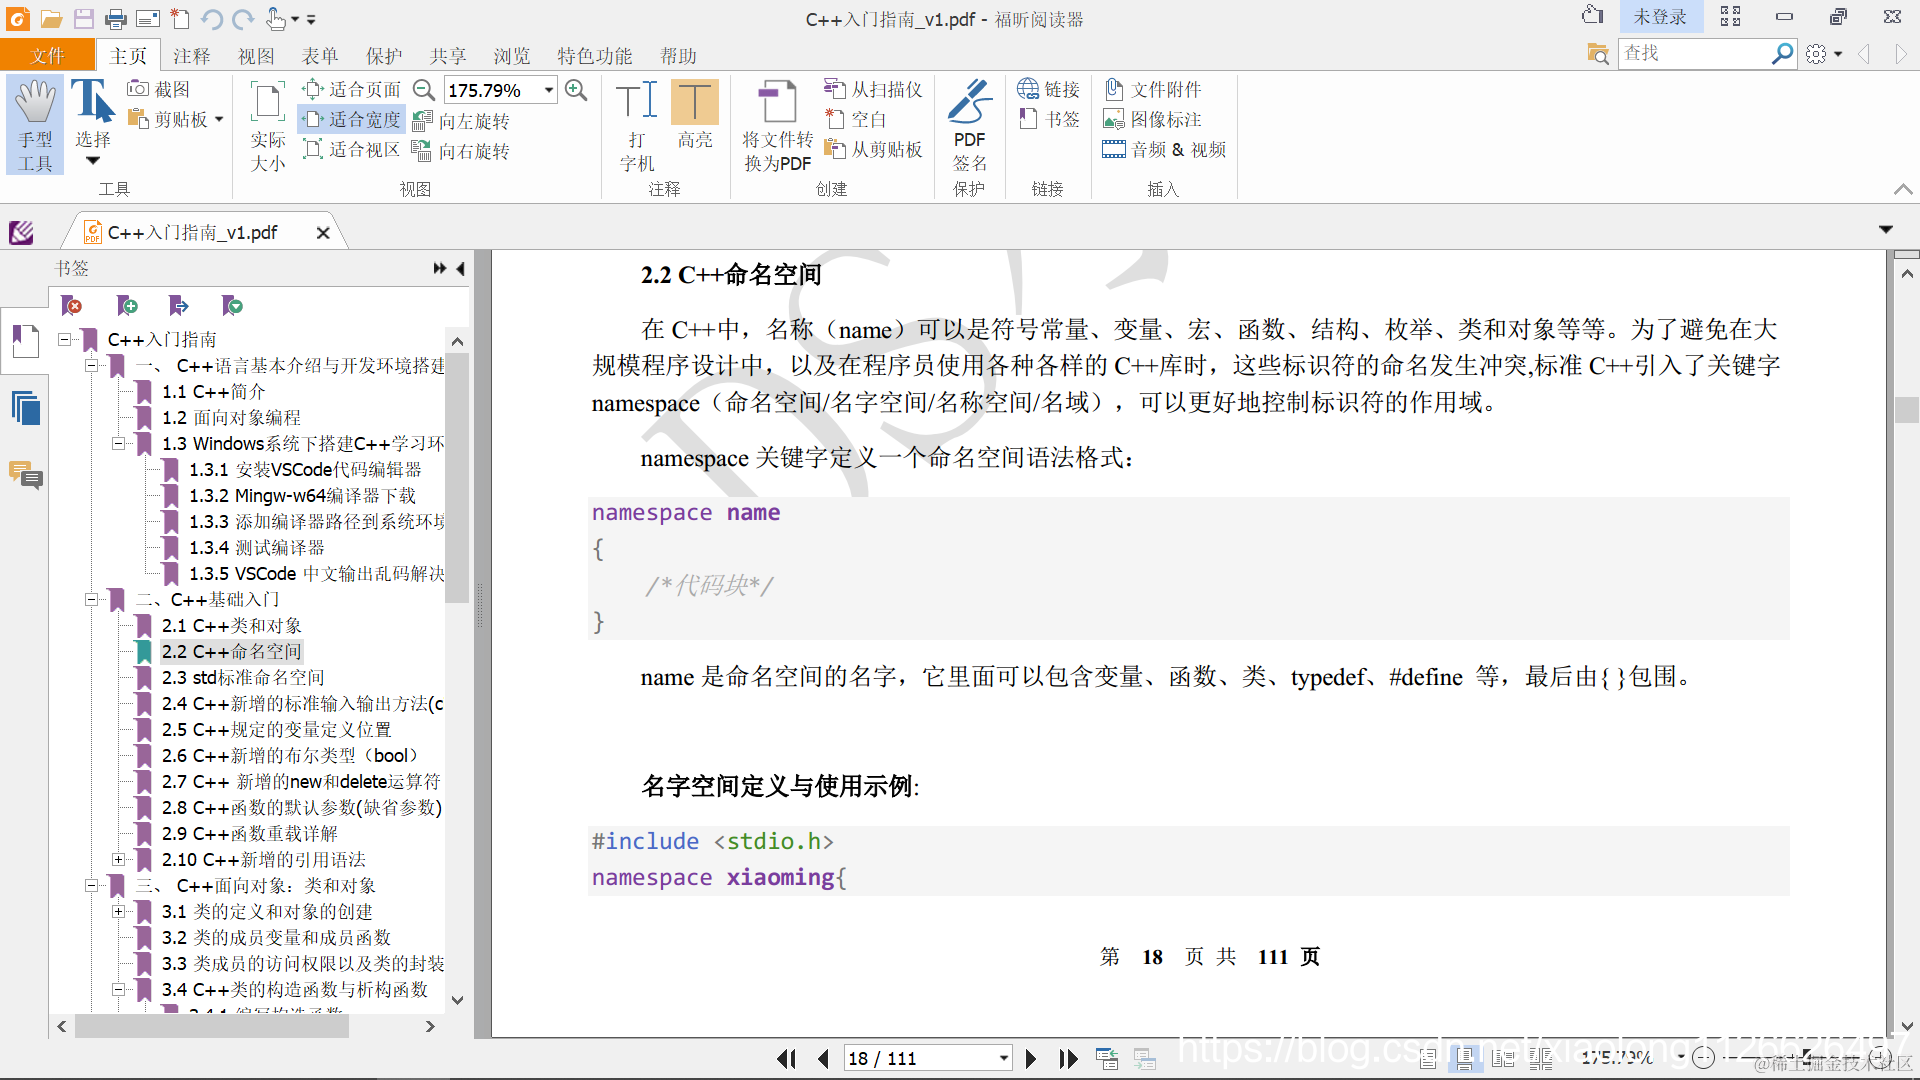Collapse the 1.3 Windows bookmark node
The image size is (1920, 1080).
[119, 443]
